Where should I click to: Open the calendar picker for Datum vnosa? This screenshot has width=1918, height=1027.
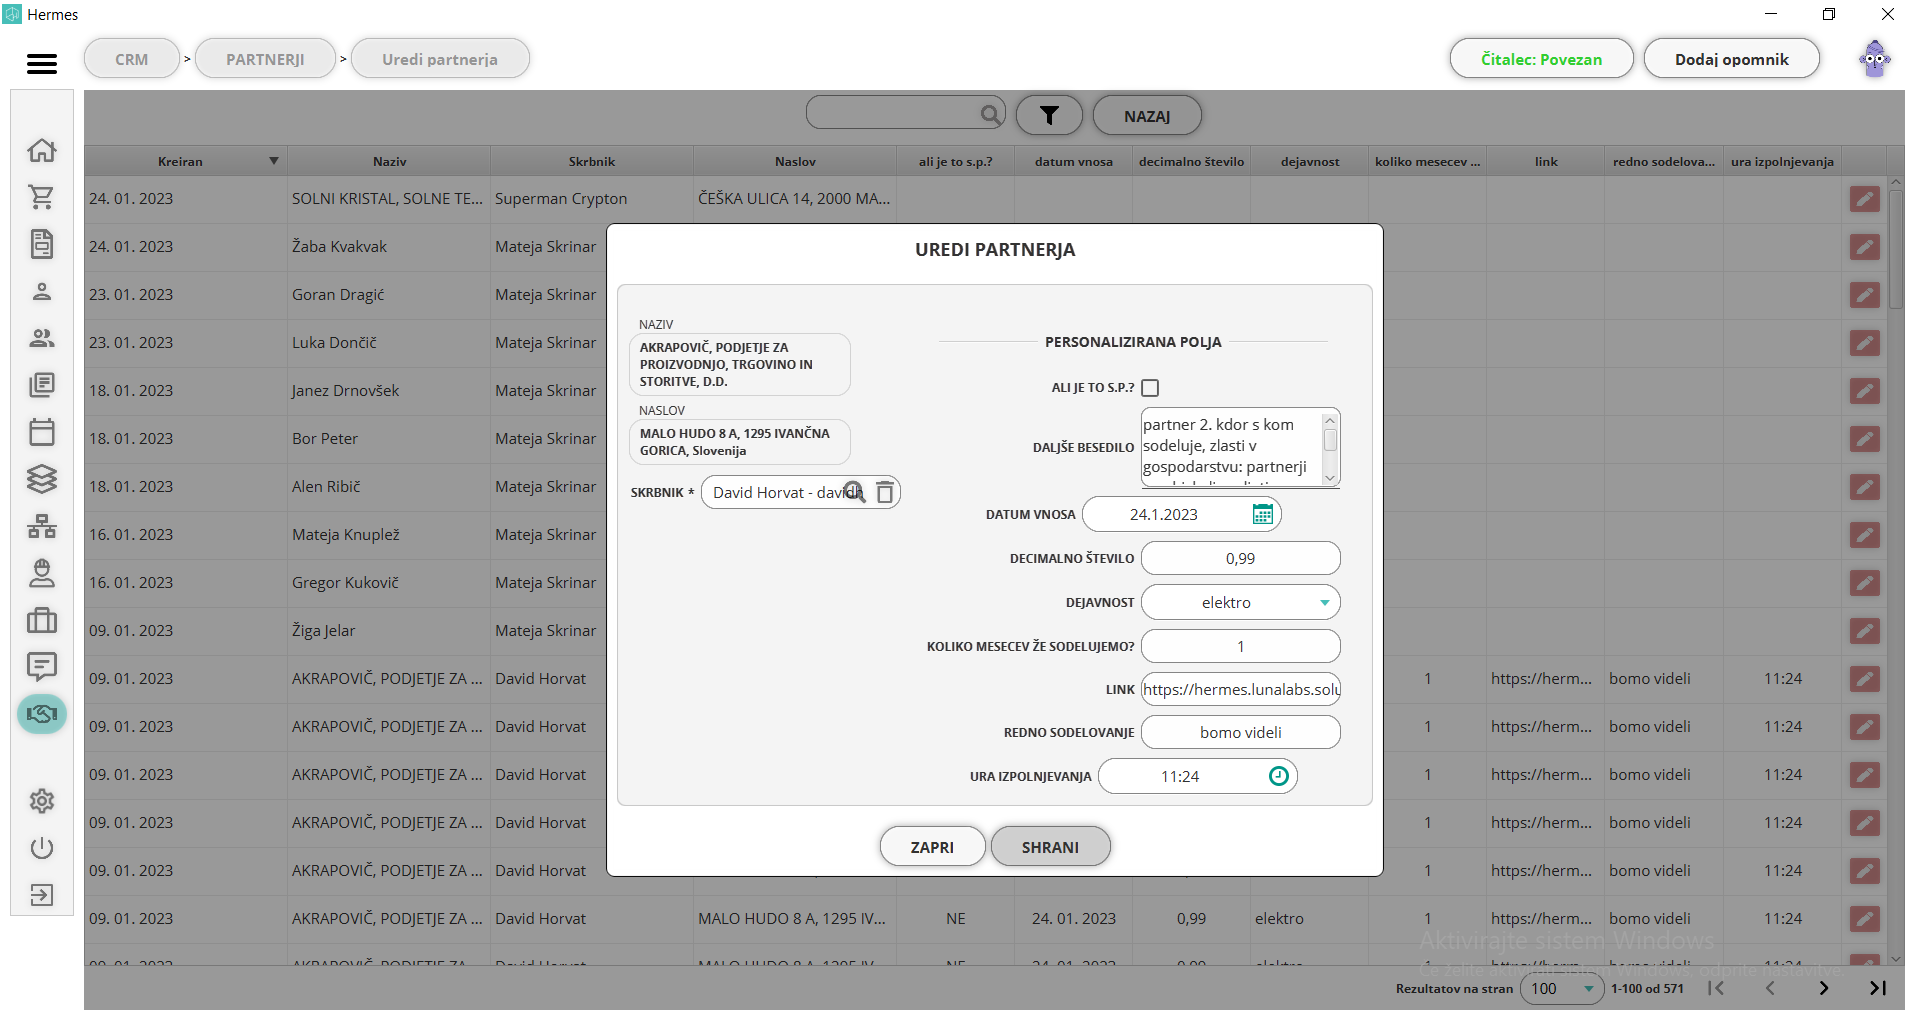pos(1263,514)
